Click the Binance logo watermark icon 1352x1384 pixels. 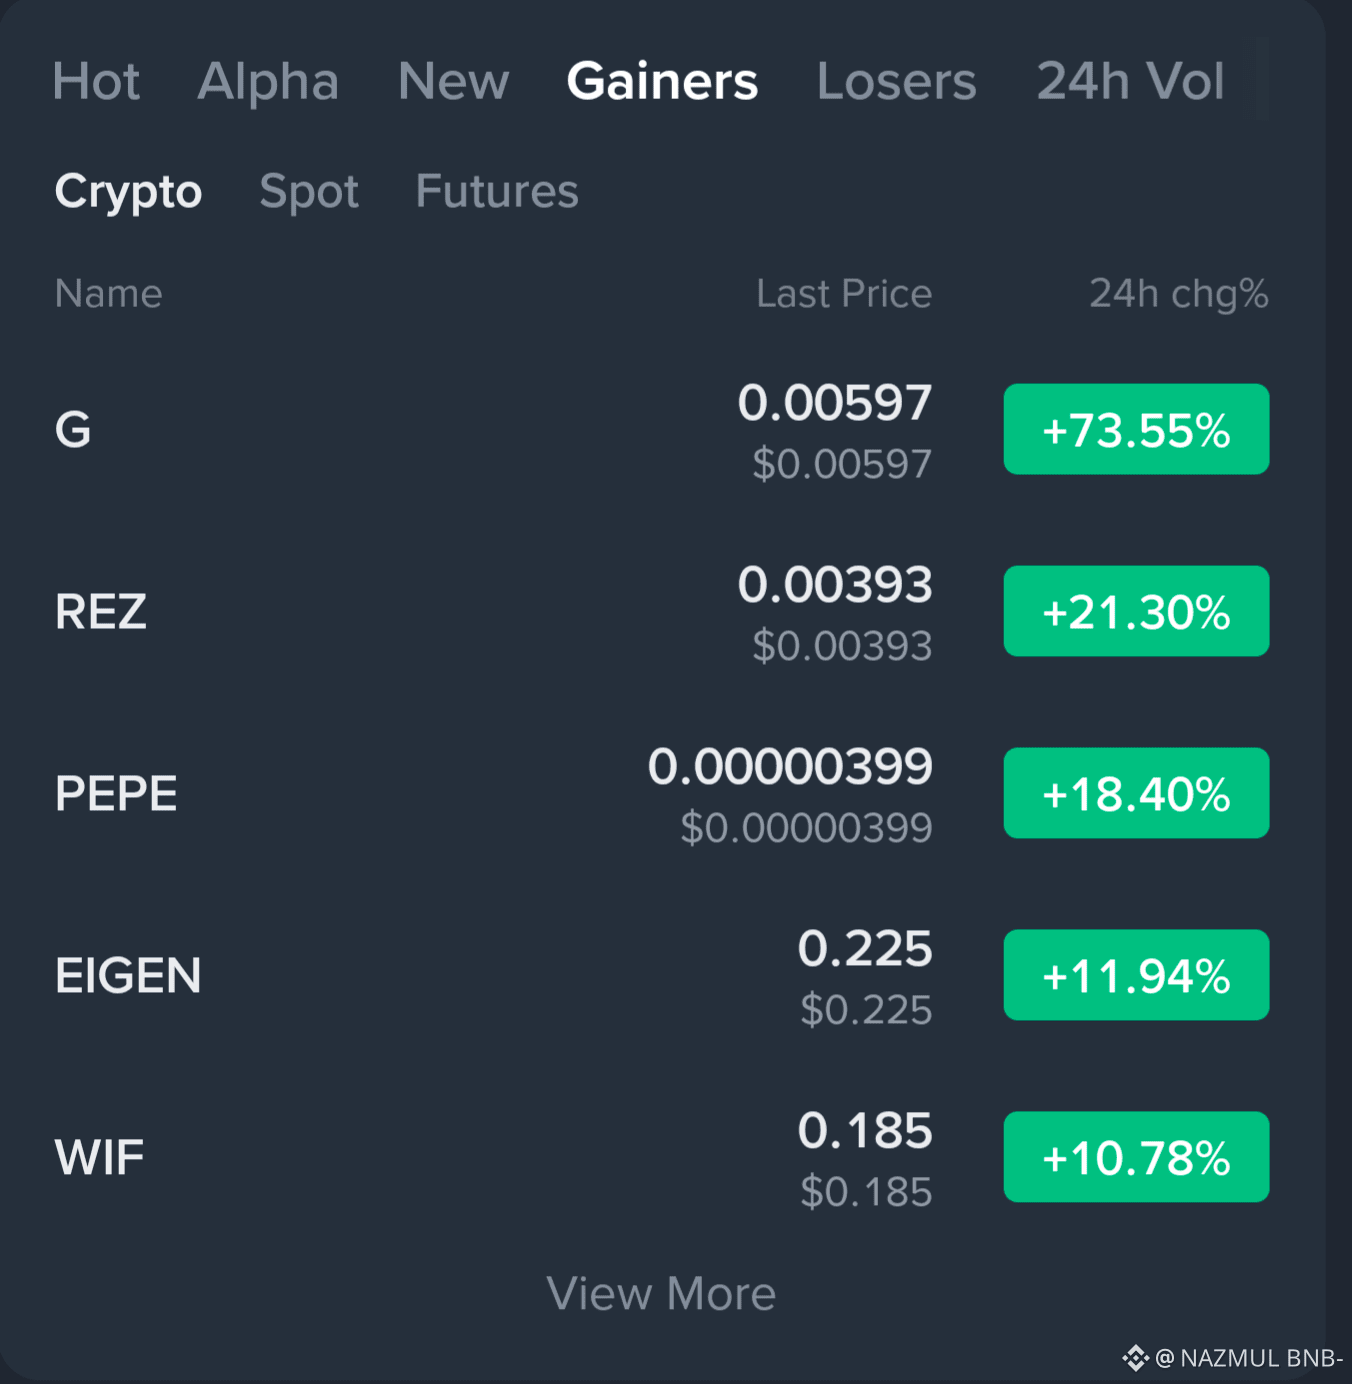[1135, 1358]
